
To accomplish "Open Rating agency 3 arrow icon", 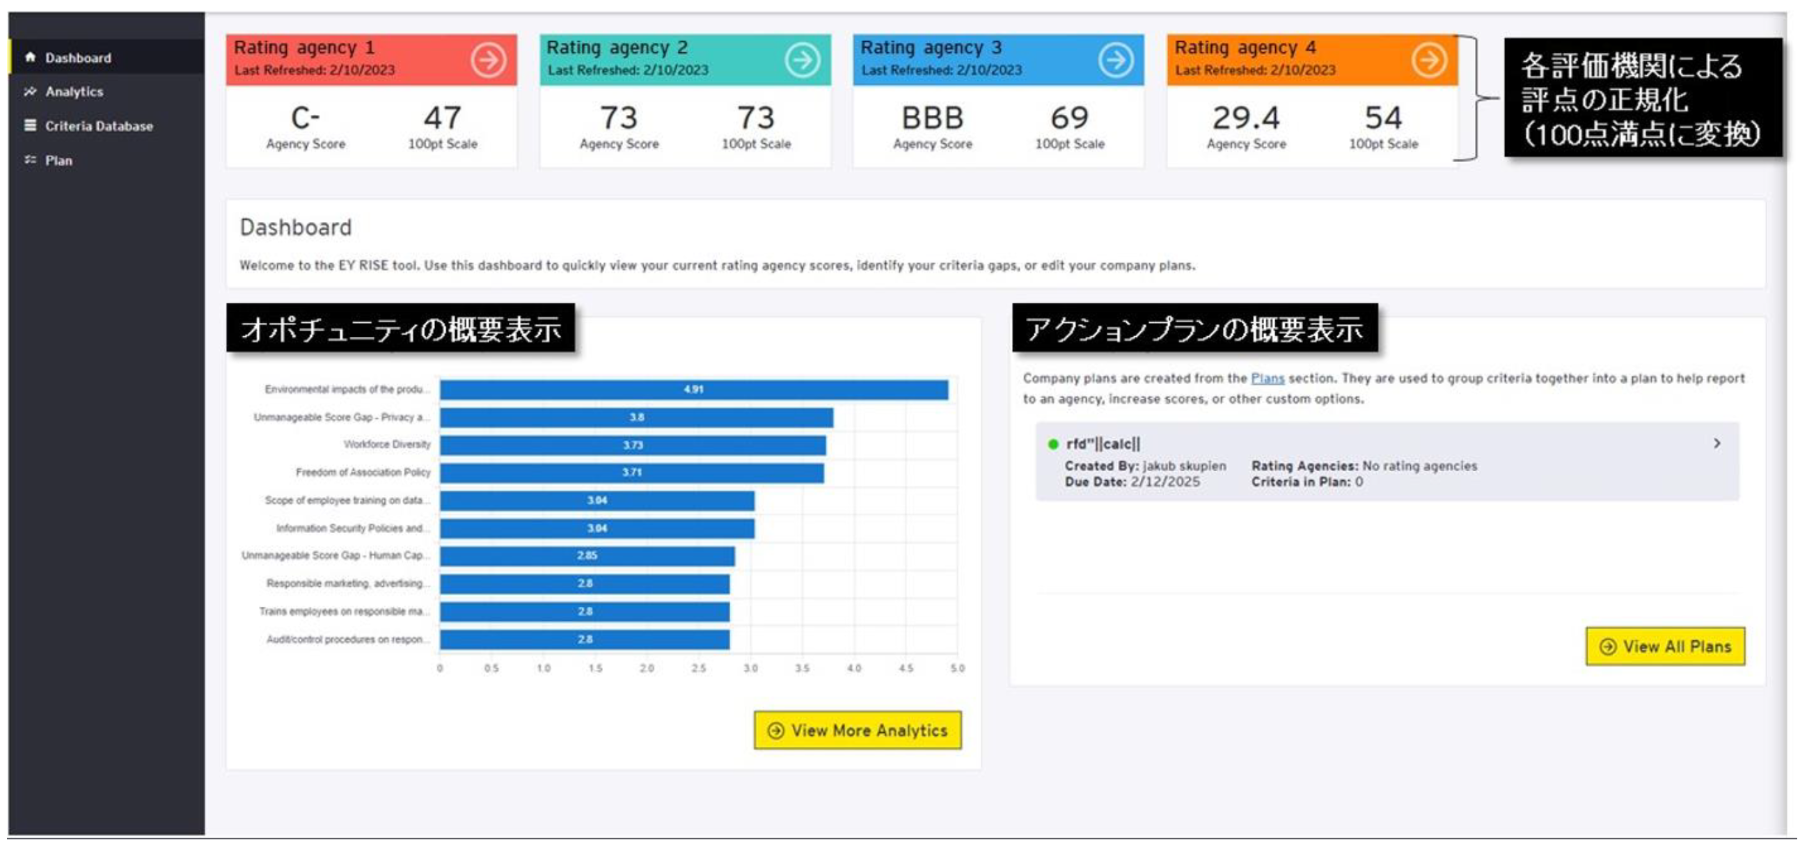I will 1115,60.
